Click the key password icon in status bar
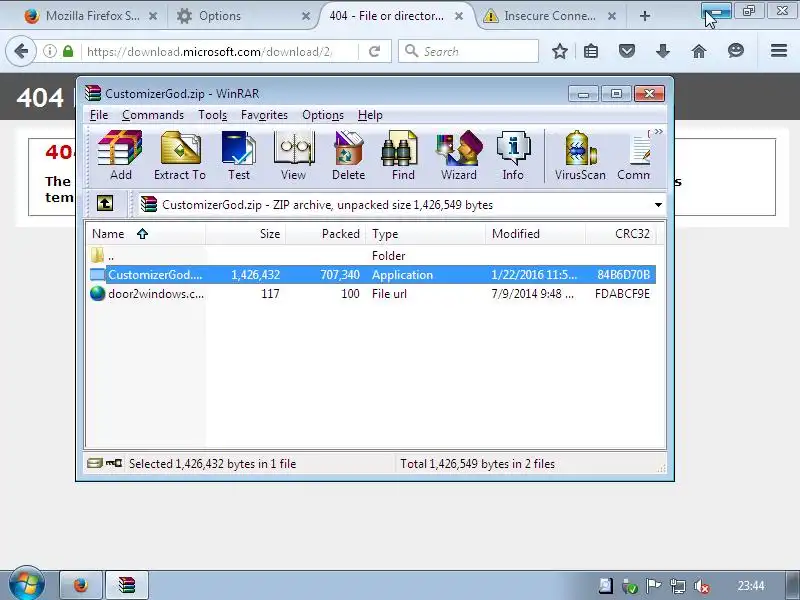 (114, 463)
